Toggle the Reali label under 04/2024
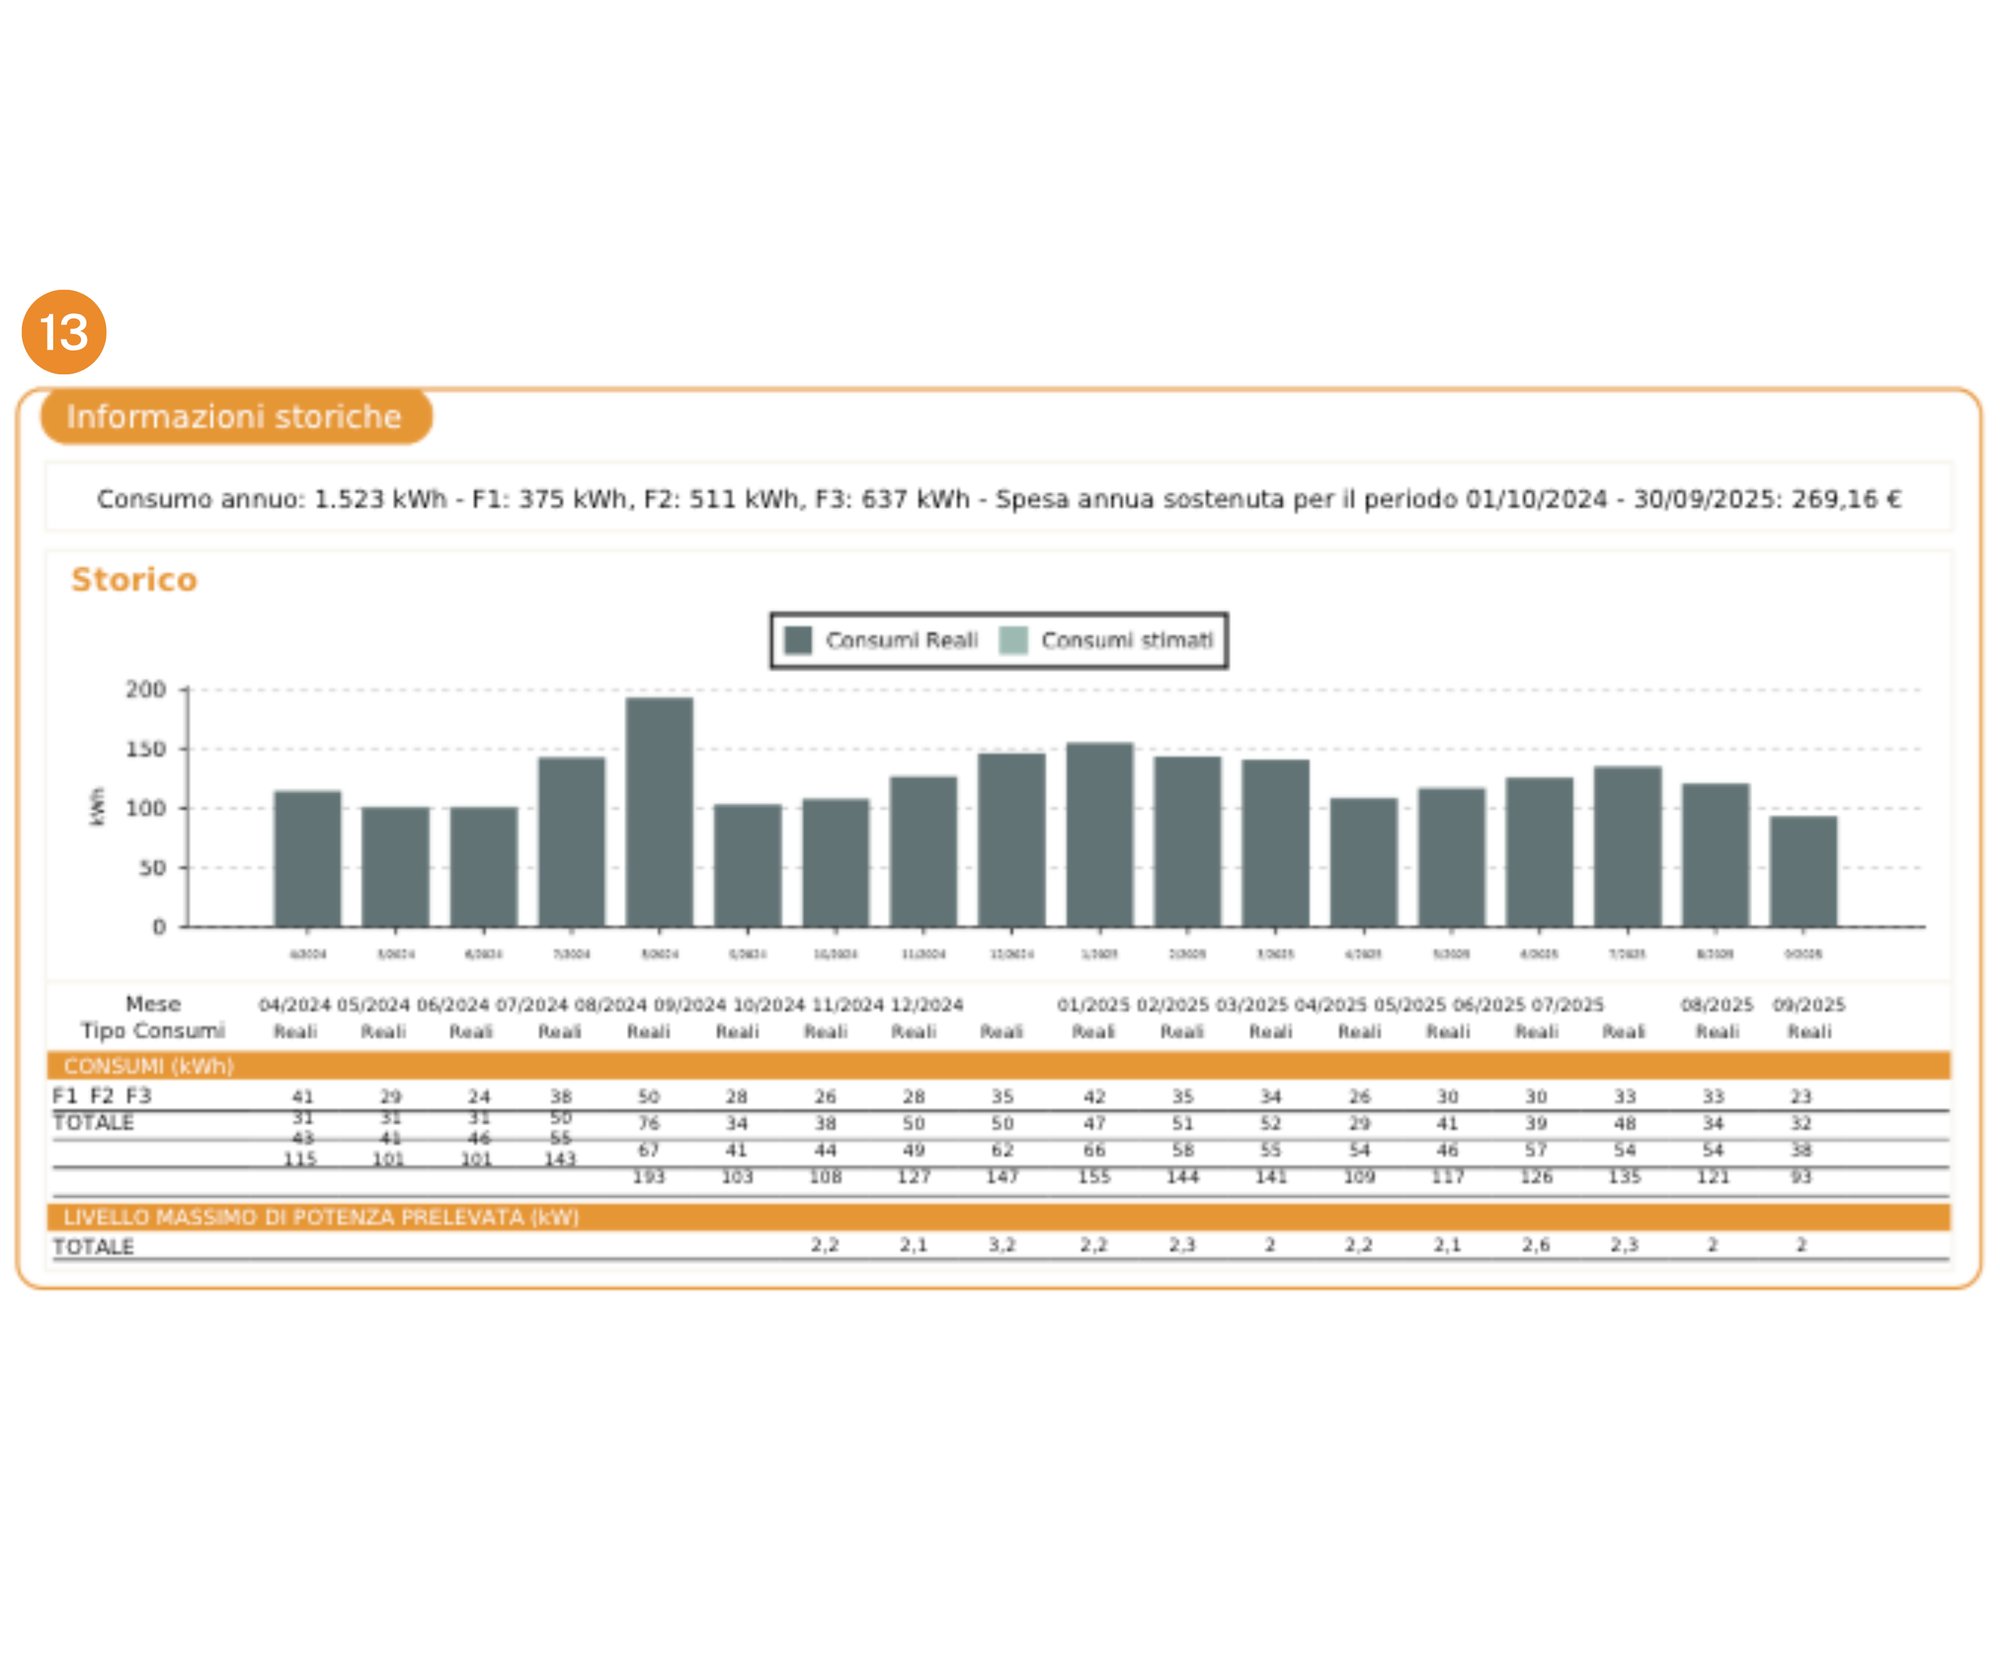Viewport: 2000px width, 1676px height. click(x=297, y=1031)
